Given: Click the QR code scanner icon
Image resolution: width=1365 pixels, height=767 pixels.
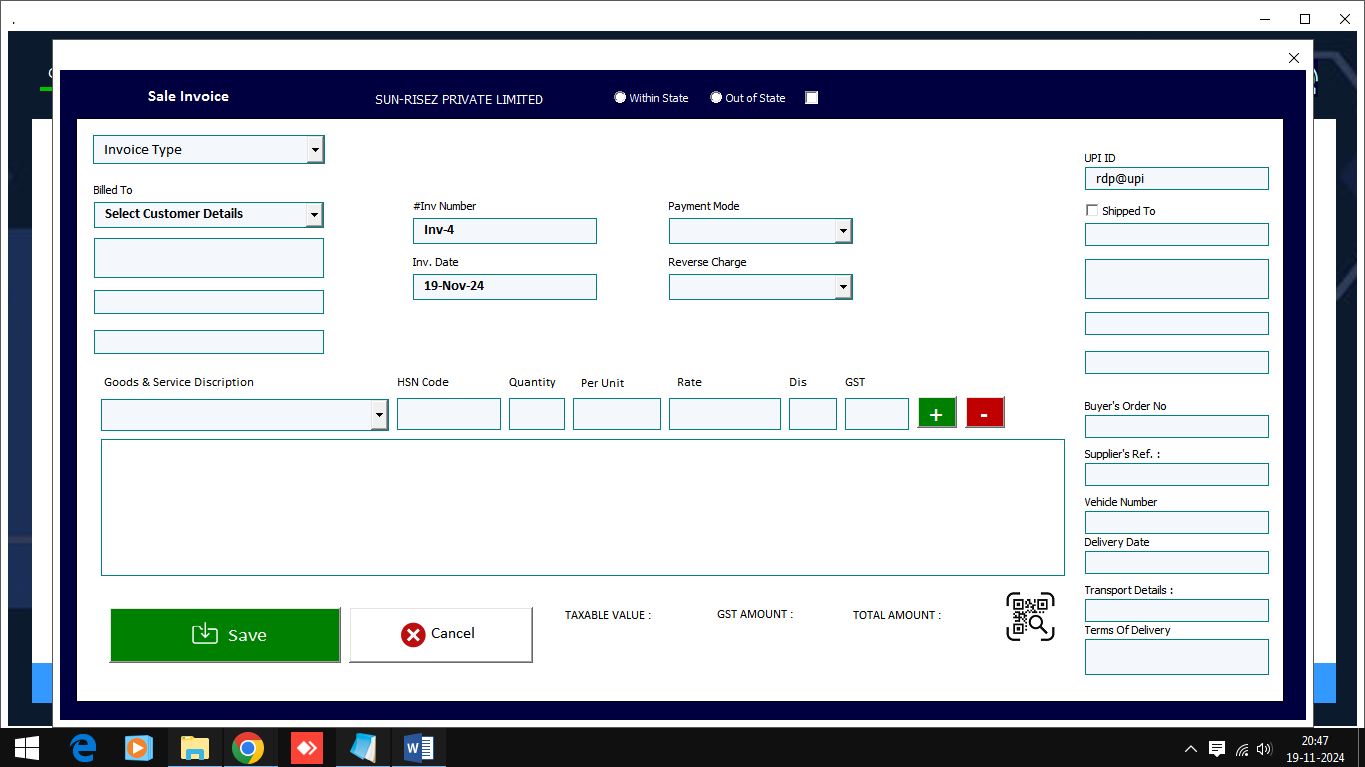Looking at the screenshot, I should coord(1030,616).
